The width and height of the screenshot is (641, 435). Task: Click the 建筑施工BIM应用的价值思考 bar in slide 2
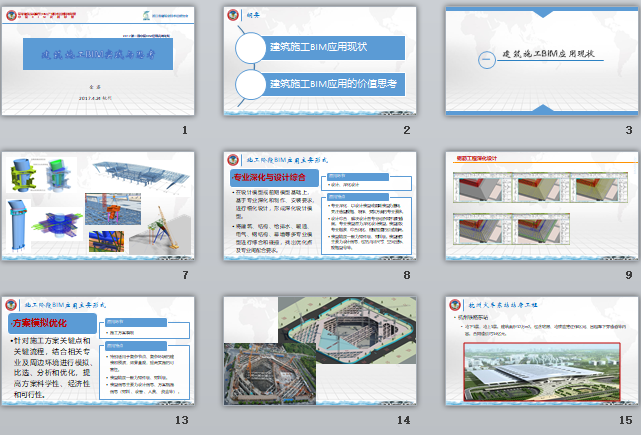click(331, 84)
